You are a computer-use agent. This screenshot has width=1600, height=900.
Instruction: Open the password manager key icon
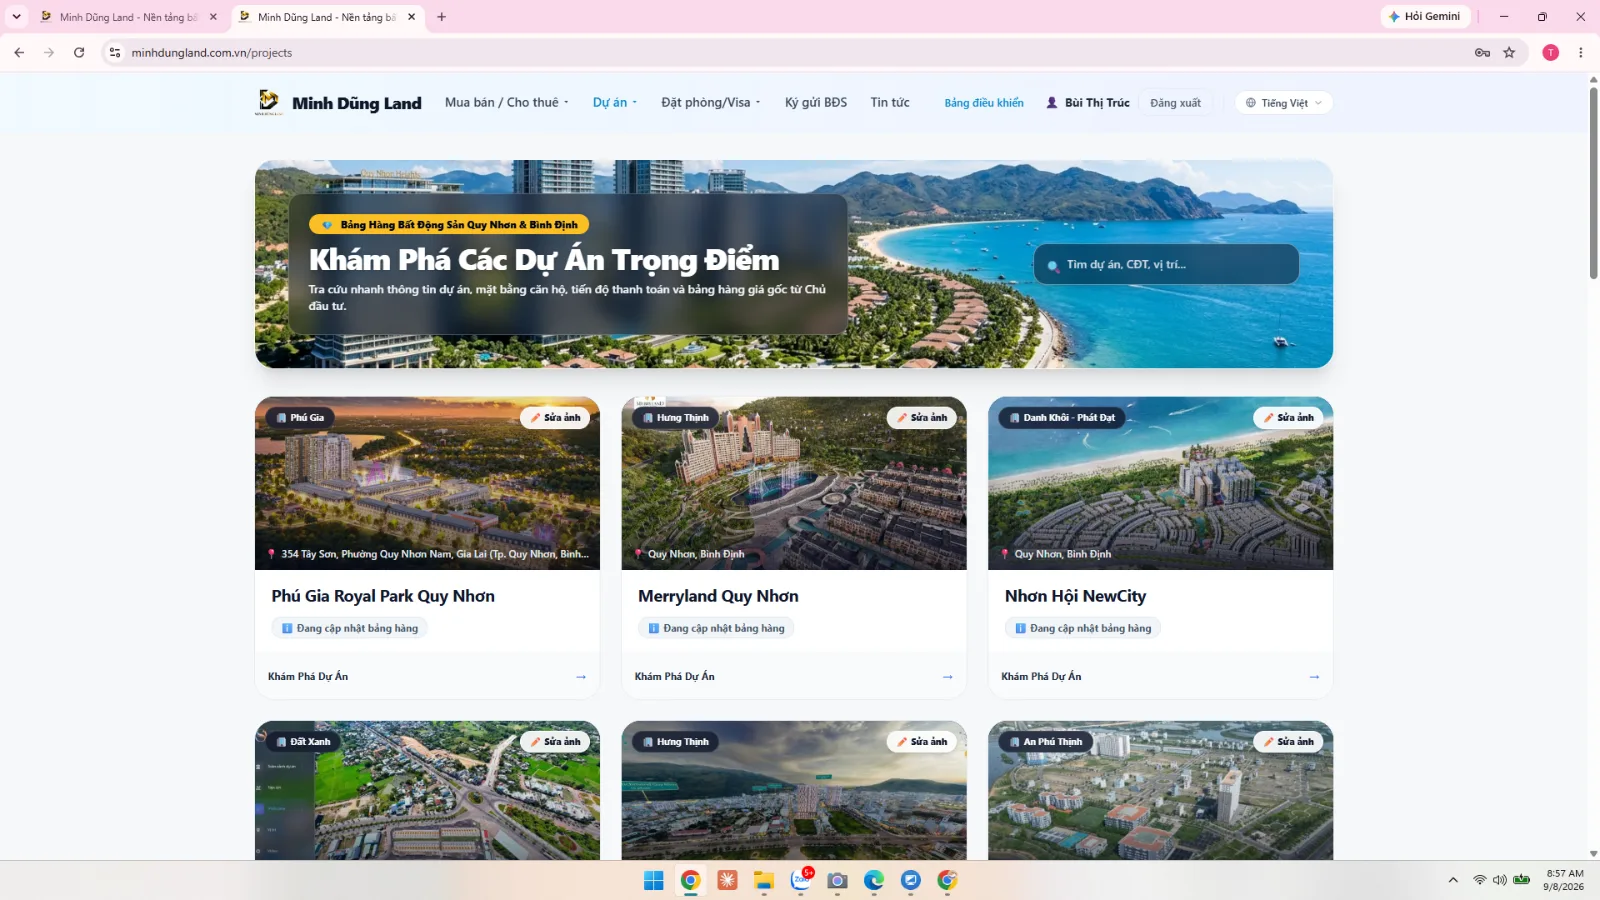(x=1482, y=52)
